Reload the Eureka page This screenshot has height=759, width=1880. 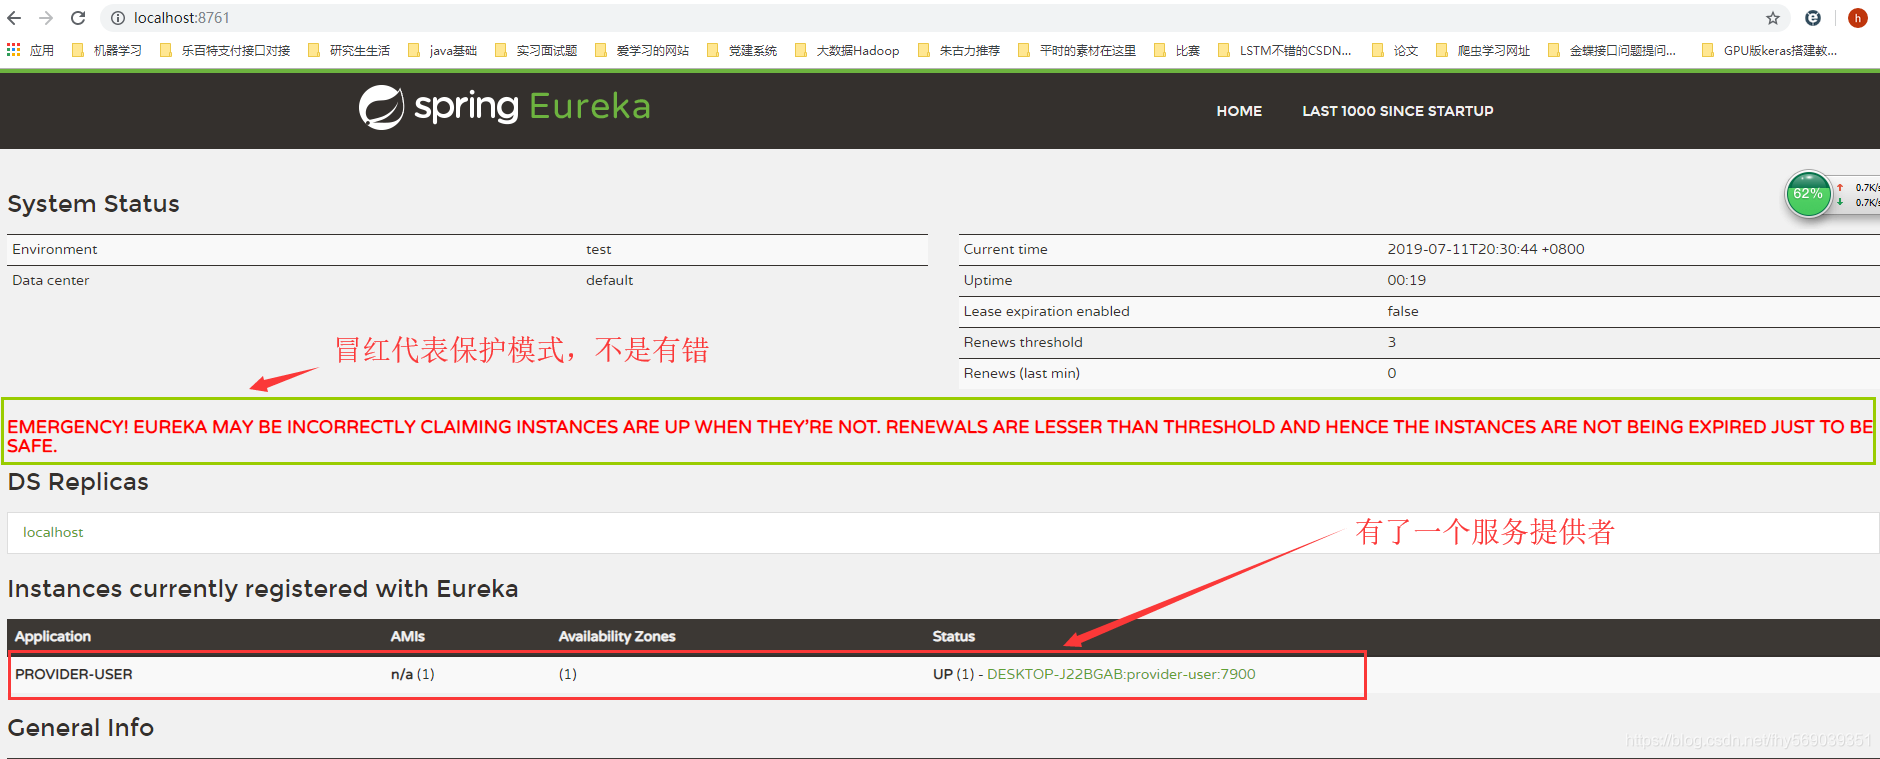78,18
